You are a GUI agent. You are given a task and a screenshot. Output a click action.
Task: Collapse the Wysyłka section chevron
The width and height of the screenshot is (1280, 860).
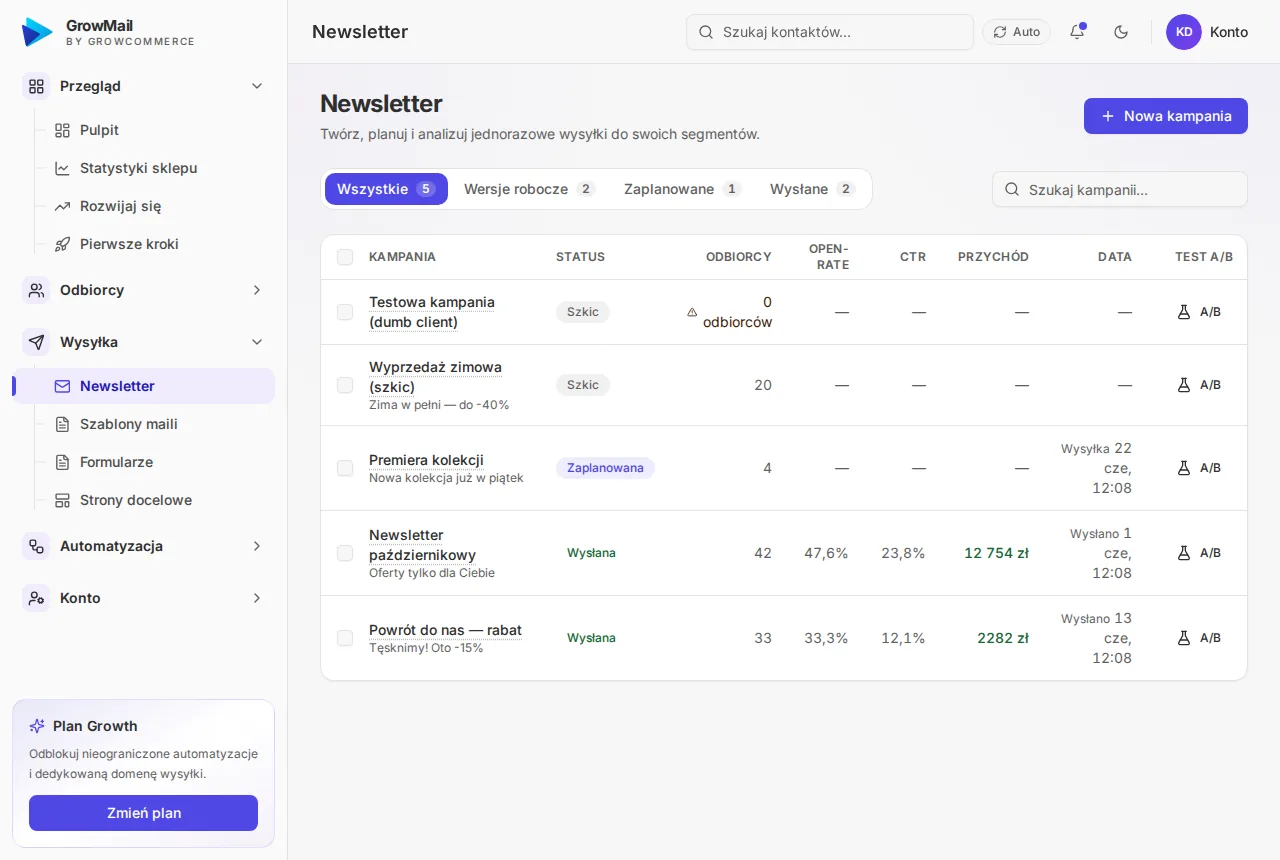257,342
